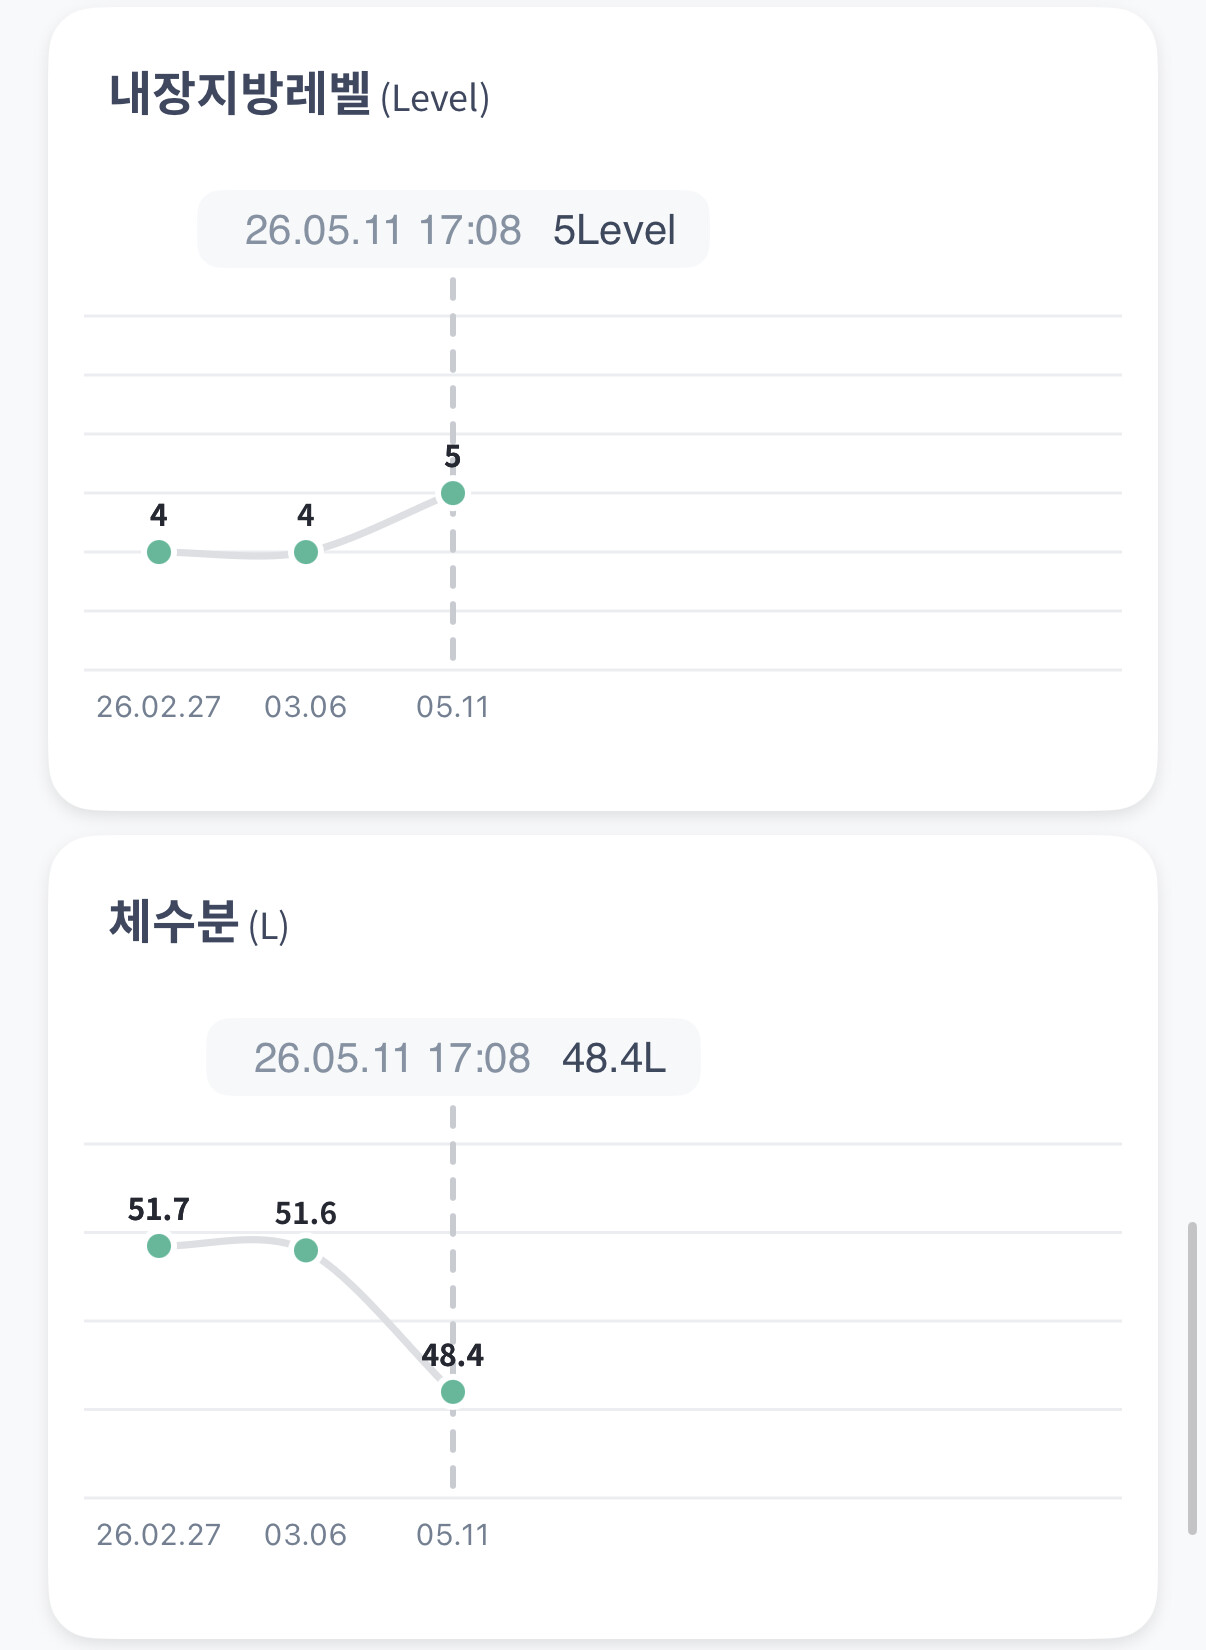Click 05.11 date label under visceral fat chart
1206x1650 pixels.
pos(453,707)
